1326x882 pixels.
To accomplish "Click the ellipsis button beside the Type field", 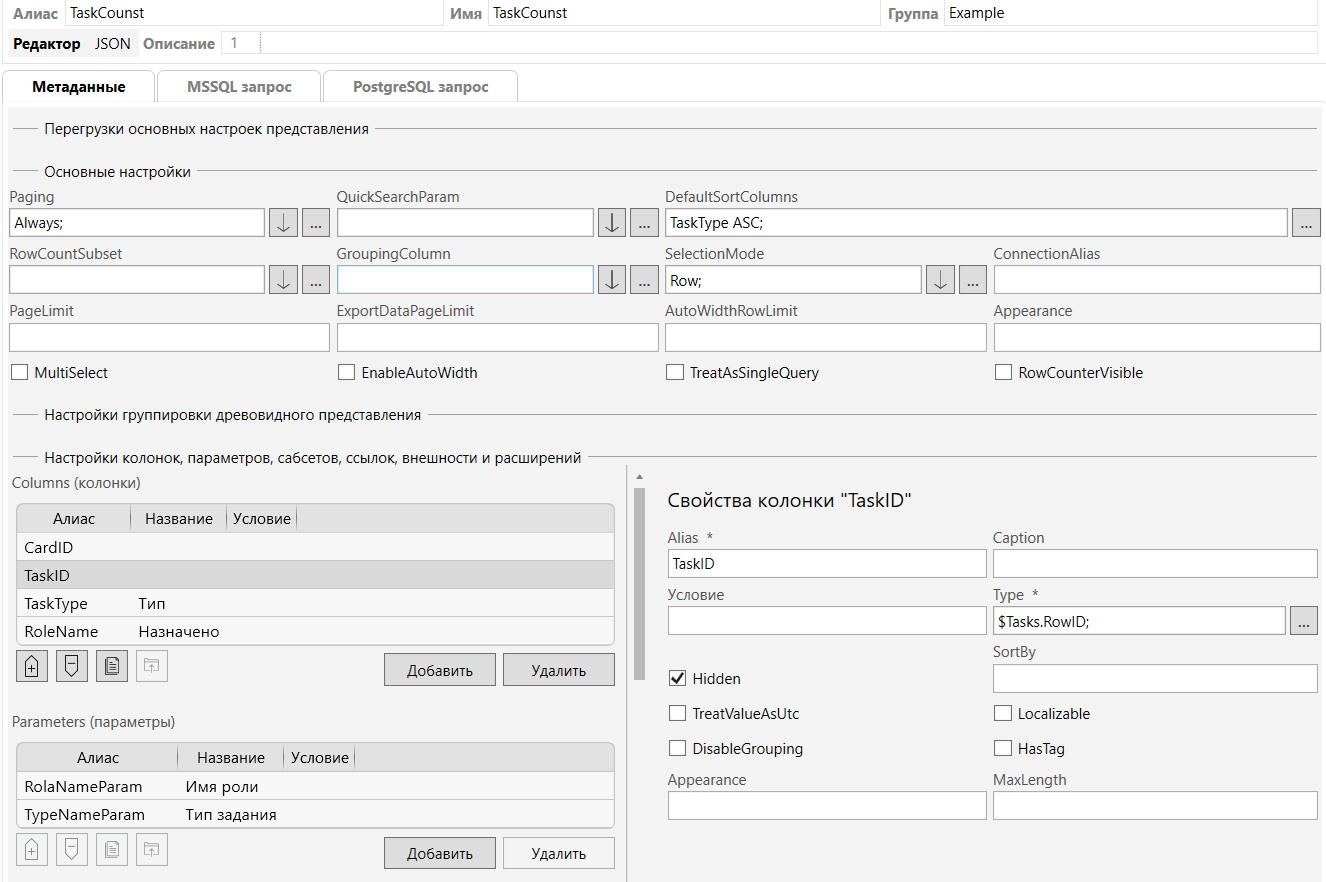I will click(1304, 621).
